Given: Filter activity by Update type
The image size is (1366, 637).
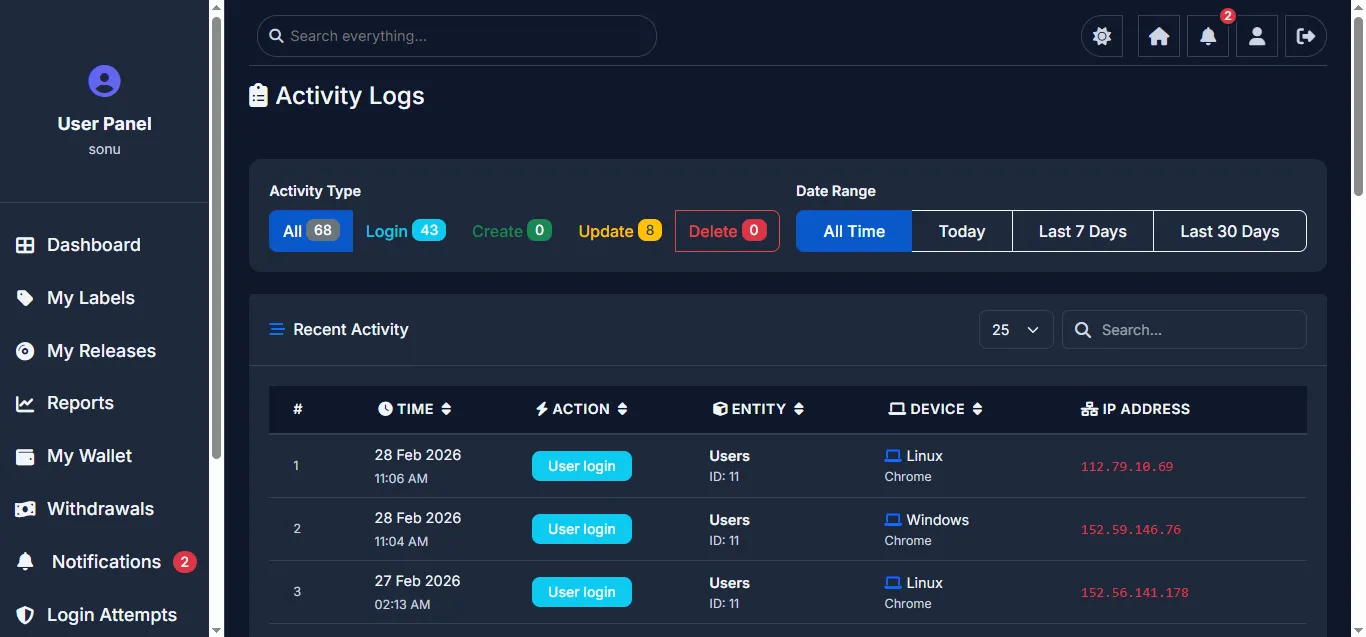Looking at the screenshot, I should (619, 231).
